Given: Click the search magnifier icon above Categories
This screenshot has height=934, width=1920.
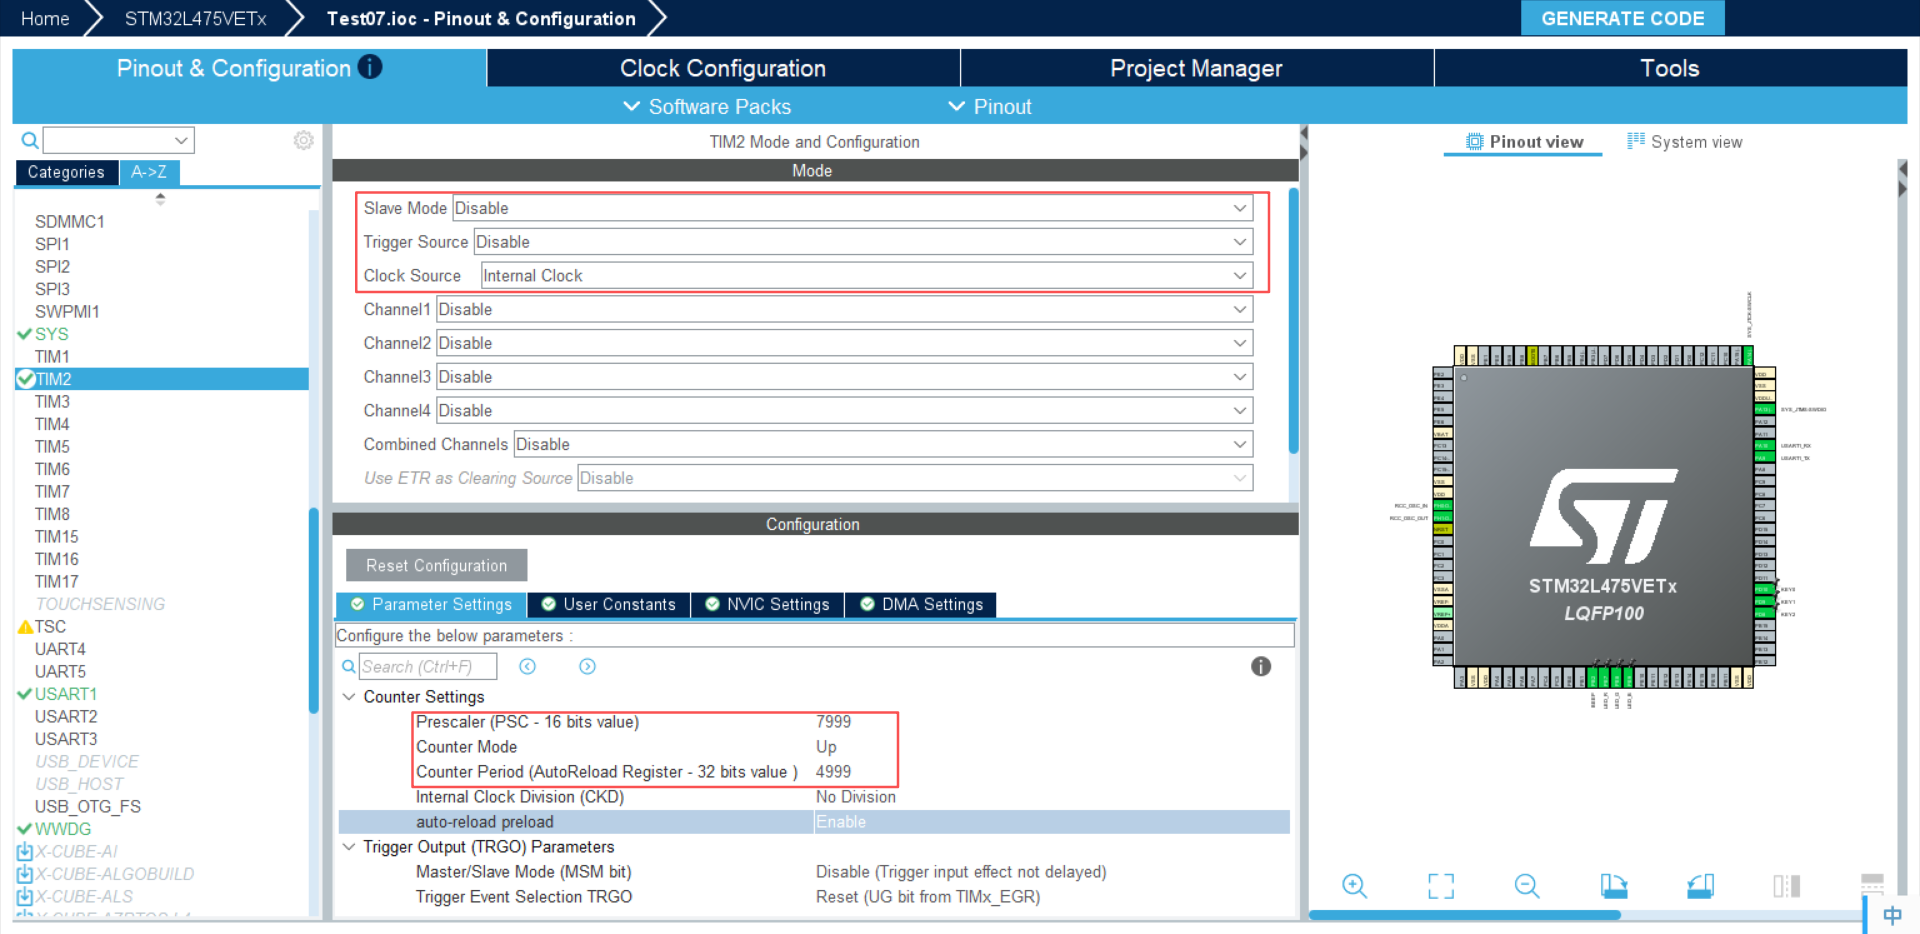Looking at the screenshot, I should tap(30, 141).
